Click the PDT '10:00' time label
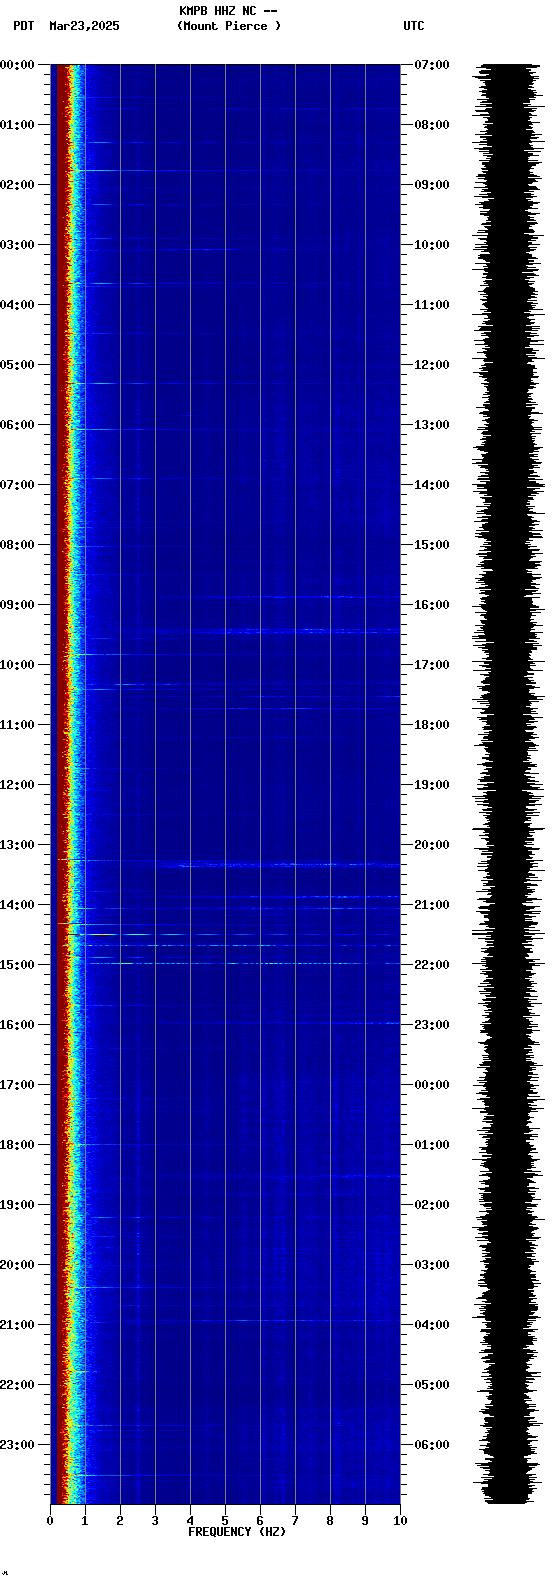Image resolution: width=552 pixels, height=1584 pixels. click(18, 665)
